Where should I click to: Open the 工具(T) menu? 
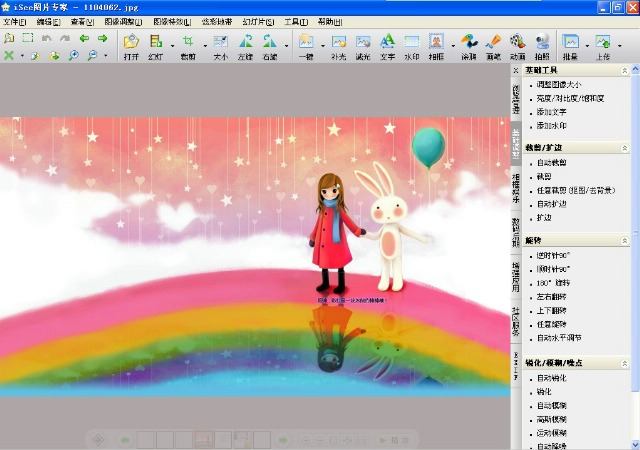point(296,22)
